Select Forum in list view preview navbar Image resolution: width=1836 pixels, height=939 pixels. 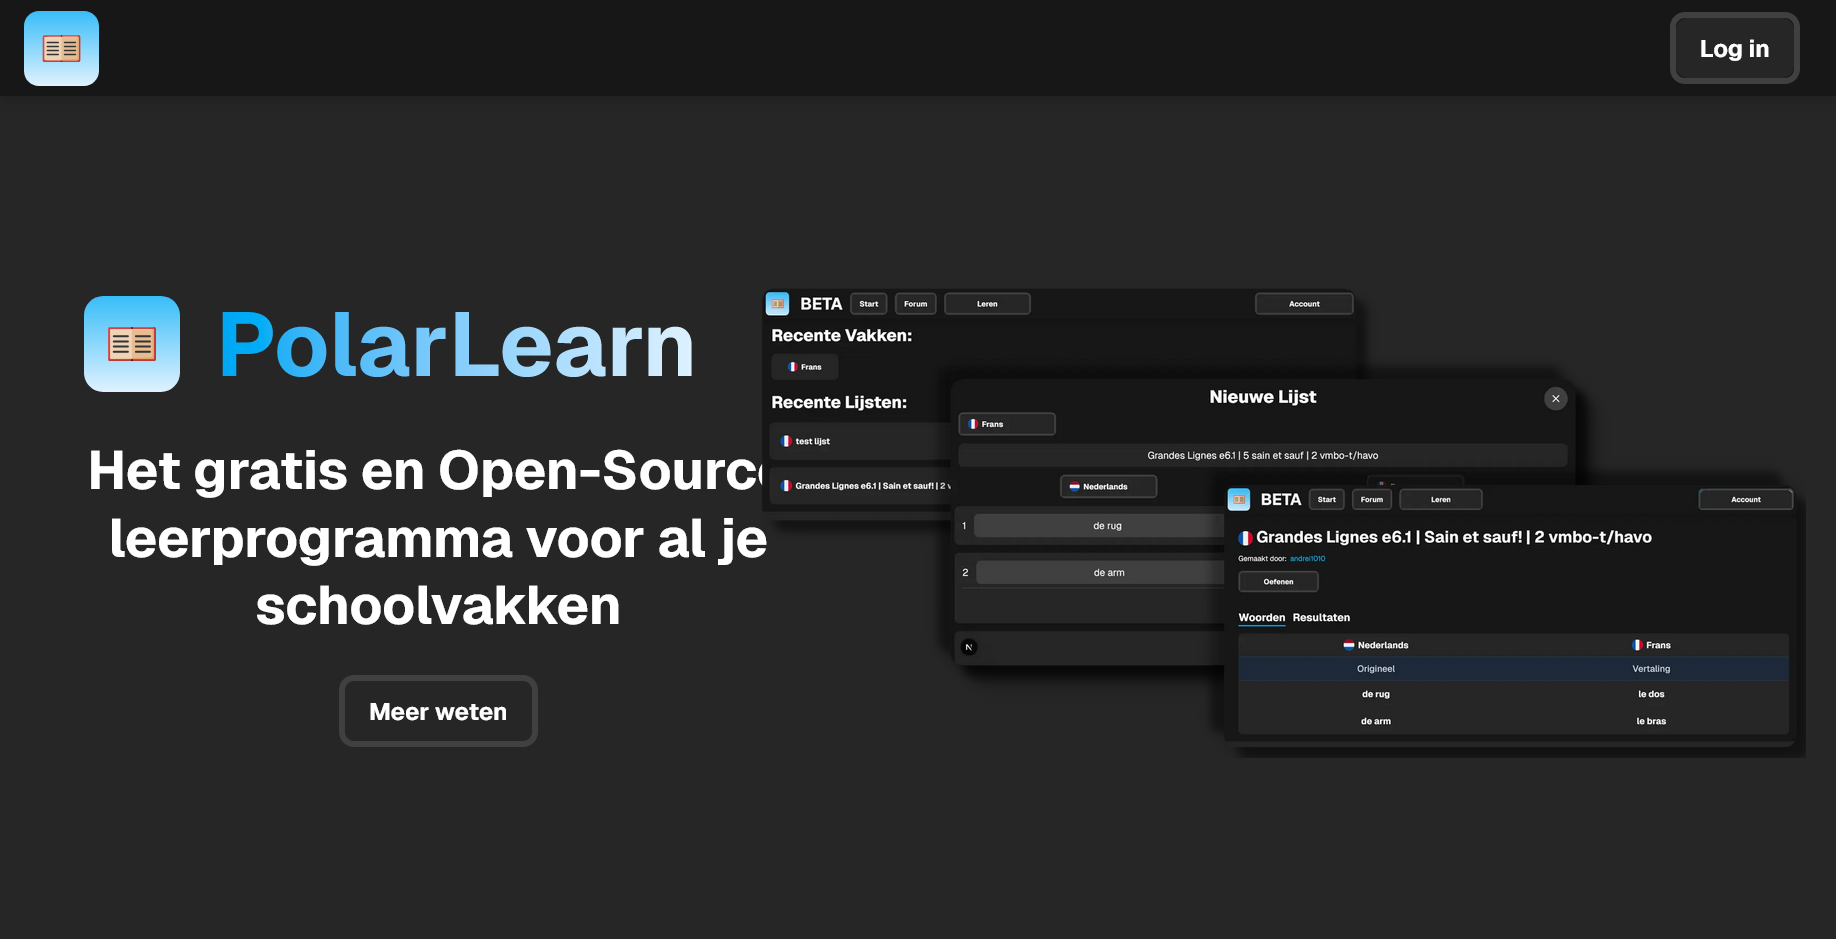(1372, 499)
